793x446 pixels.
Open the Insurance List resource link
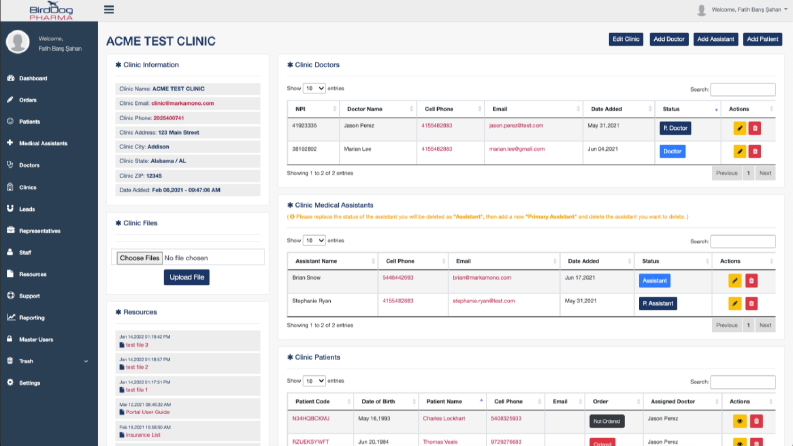coord(143,435)
